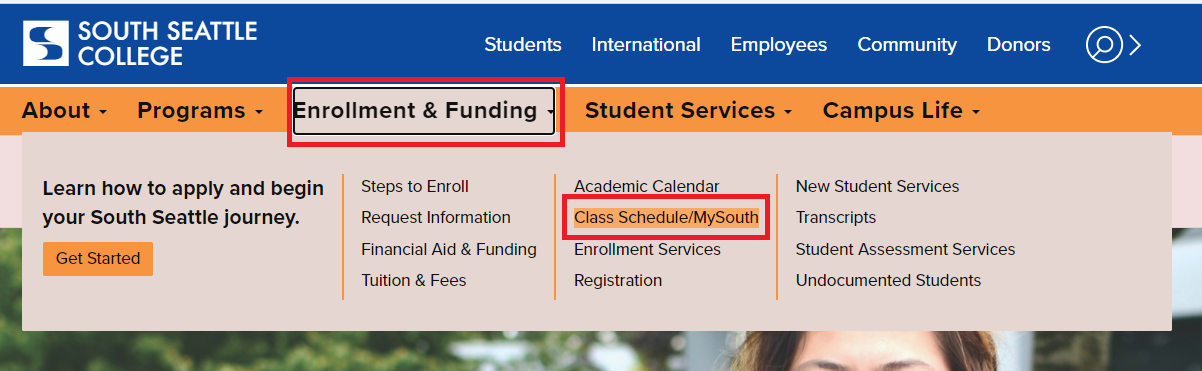1202x371 pixels.
Task: Select Financial Aid & Funding link
Action: pyautogui.click(x=449, y=249)
